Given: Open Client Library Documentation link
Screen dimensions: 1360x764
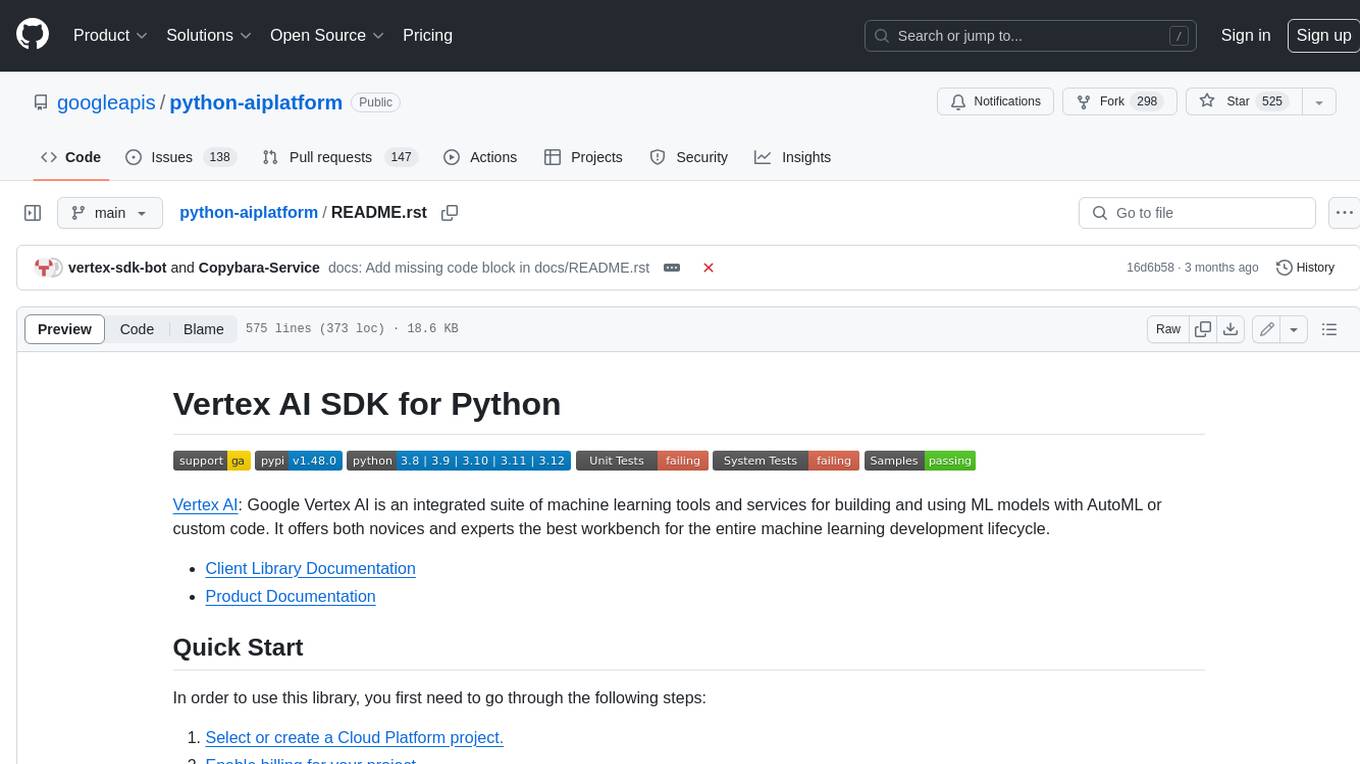Looking at the screenshot, I should tap(310, 568).
